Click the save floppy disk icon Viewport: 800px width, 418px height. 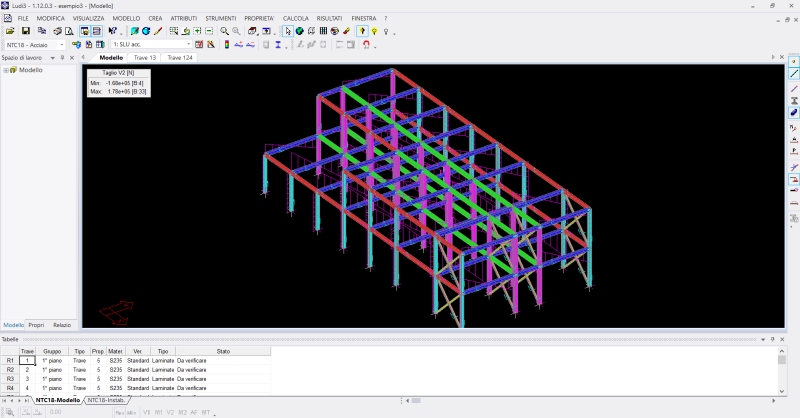point(25,31)
